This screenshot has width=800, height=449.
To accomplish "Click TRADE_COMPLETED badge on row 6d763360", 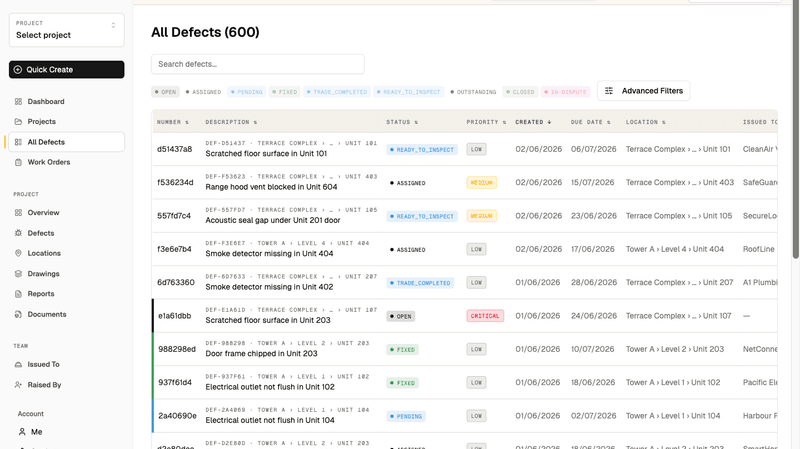I will click(420, 283).
